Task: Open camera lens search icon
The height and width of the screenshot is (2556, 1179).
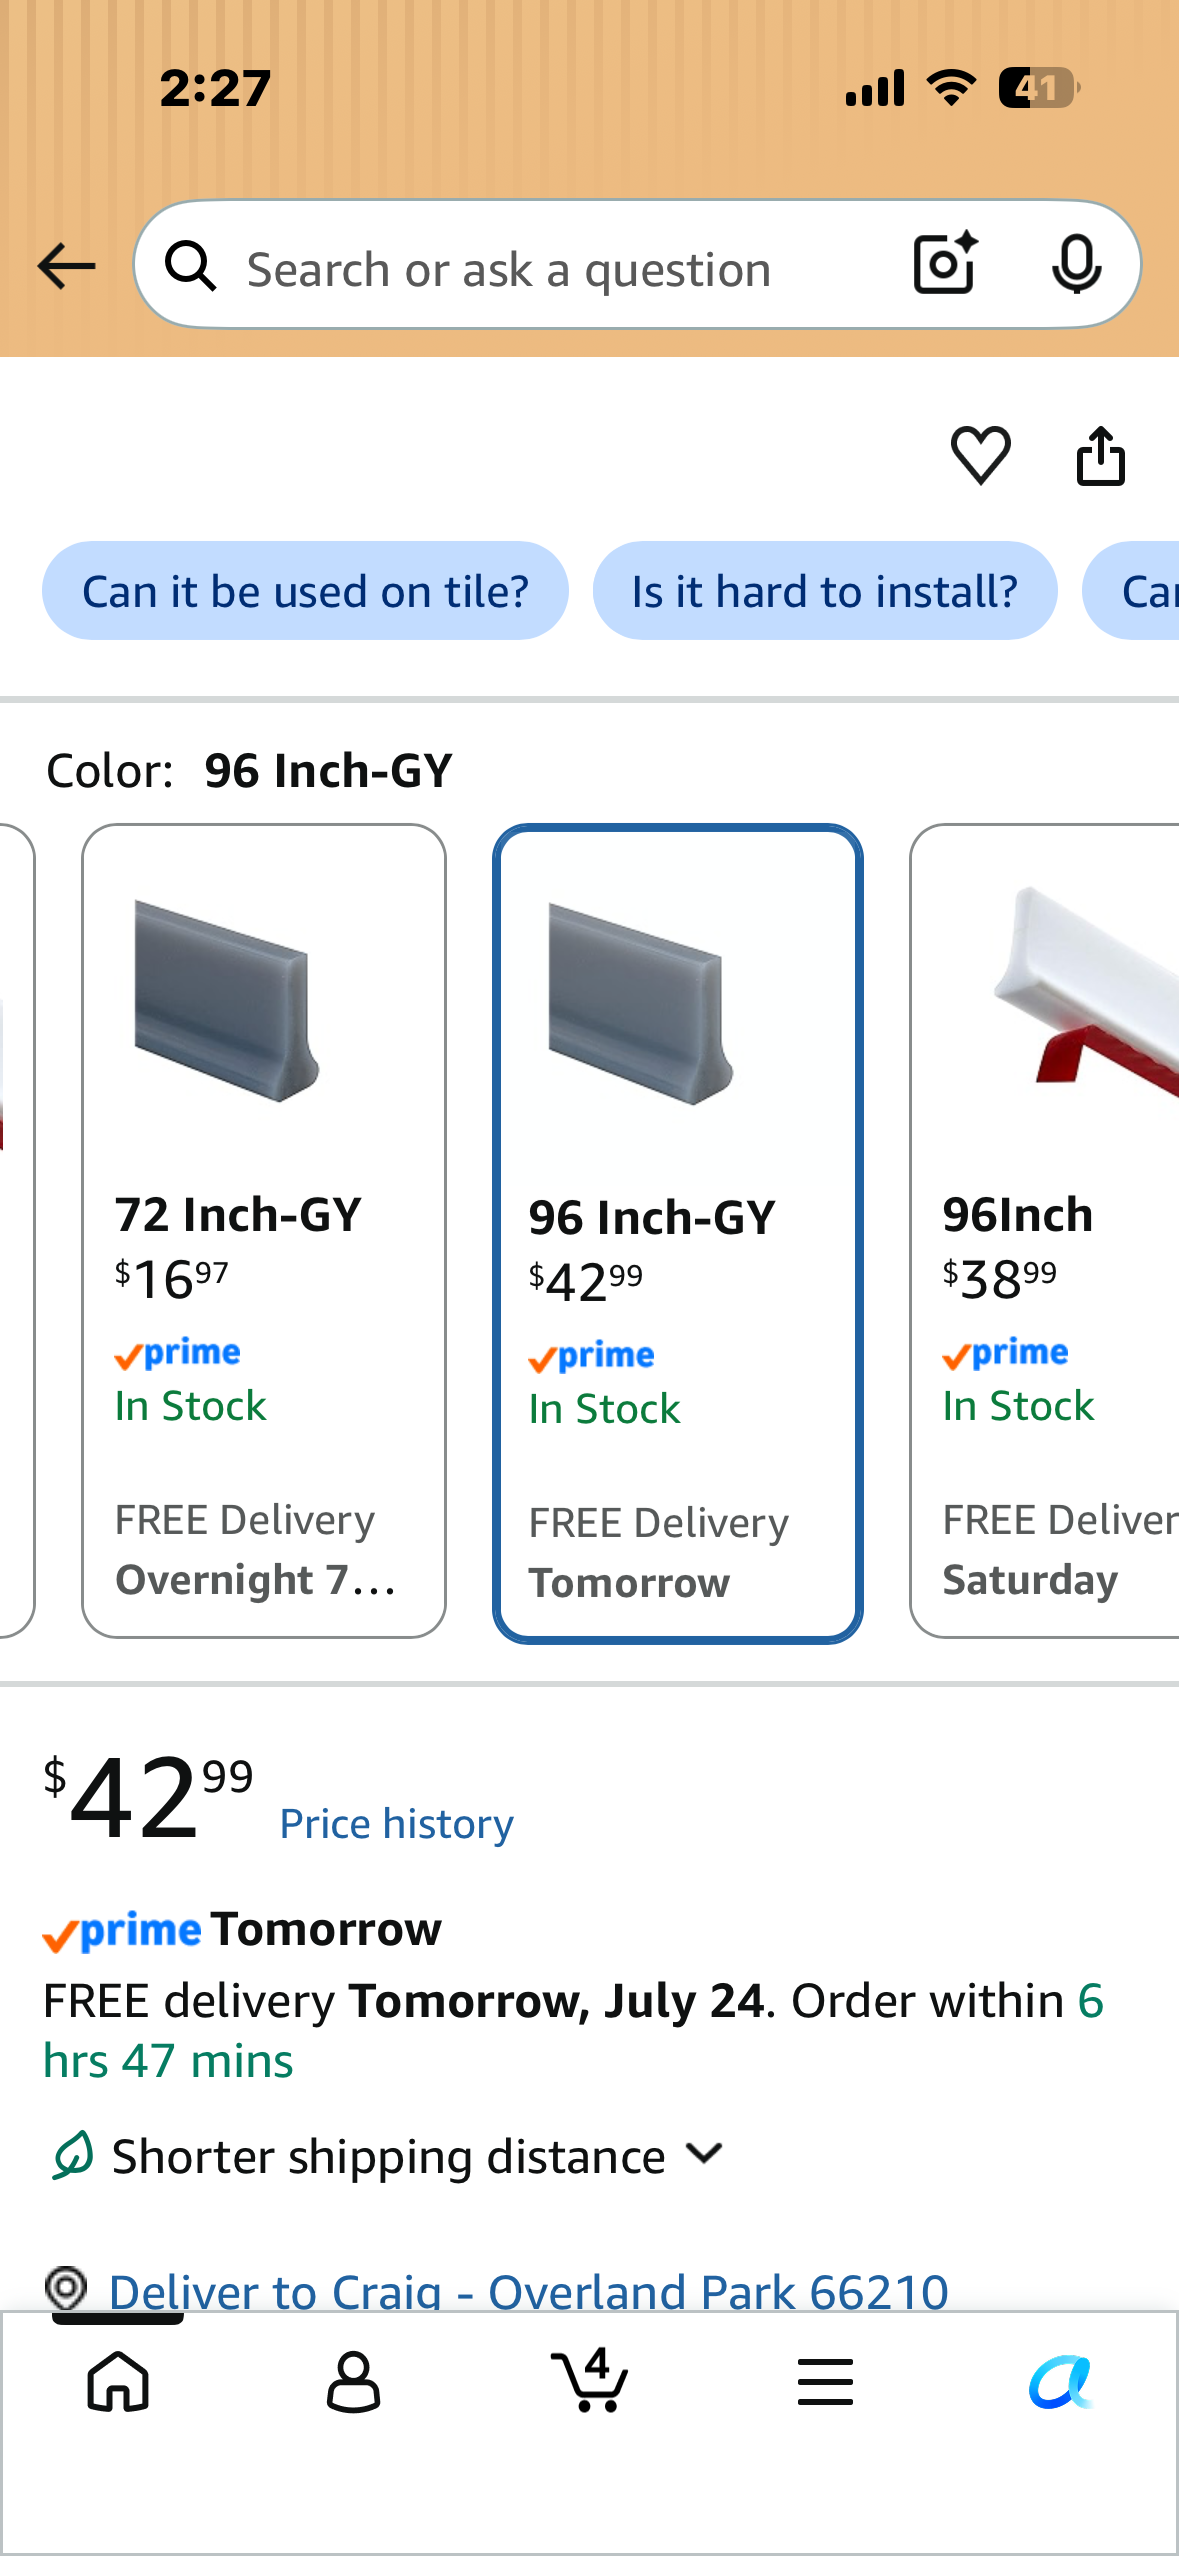Action: pyautogui.click(x=945, y=264)
